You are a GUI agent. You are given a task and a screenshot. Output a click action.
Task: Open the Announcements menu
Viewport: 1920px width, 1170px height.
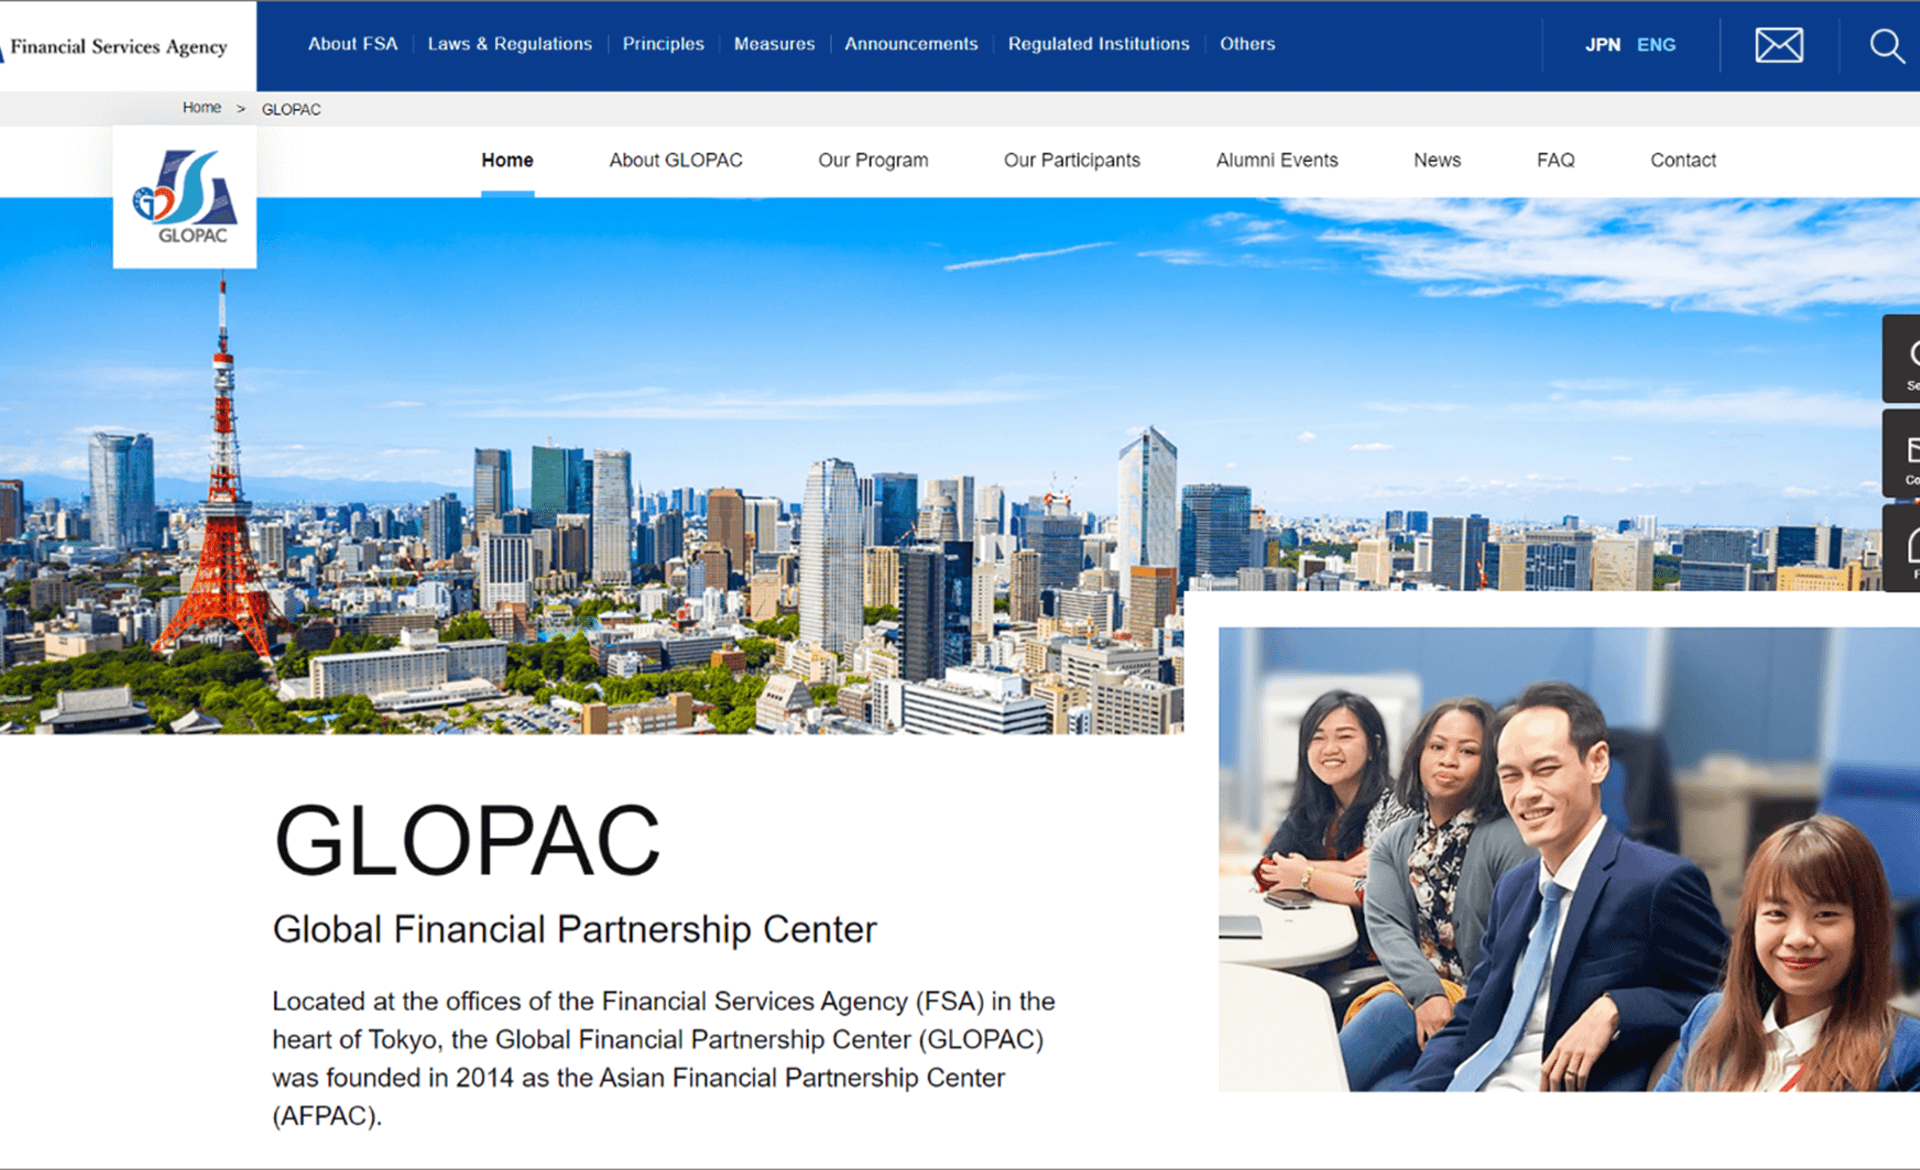coord(910,44)
